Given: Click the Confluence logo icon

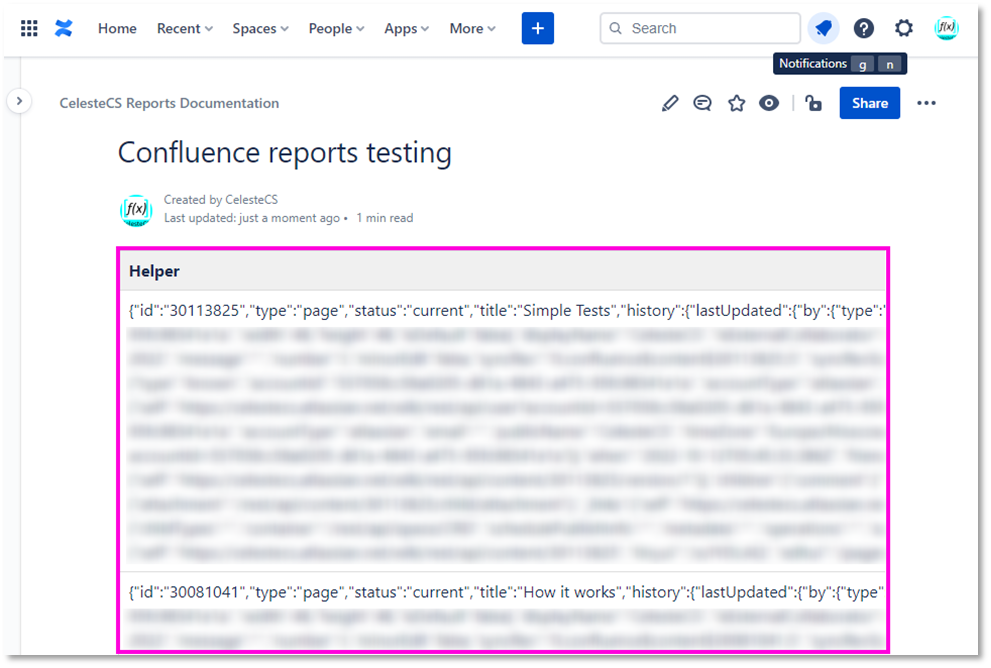Looking at the screenshot, I should [x=64, y=28].
